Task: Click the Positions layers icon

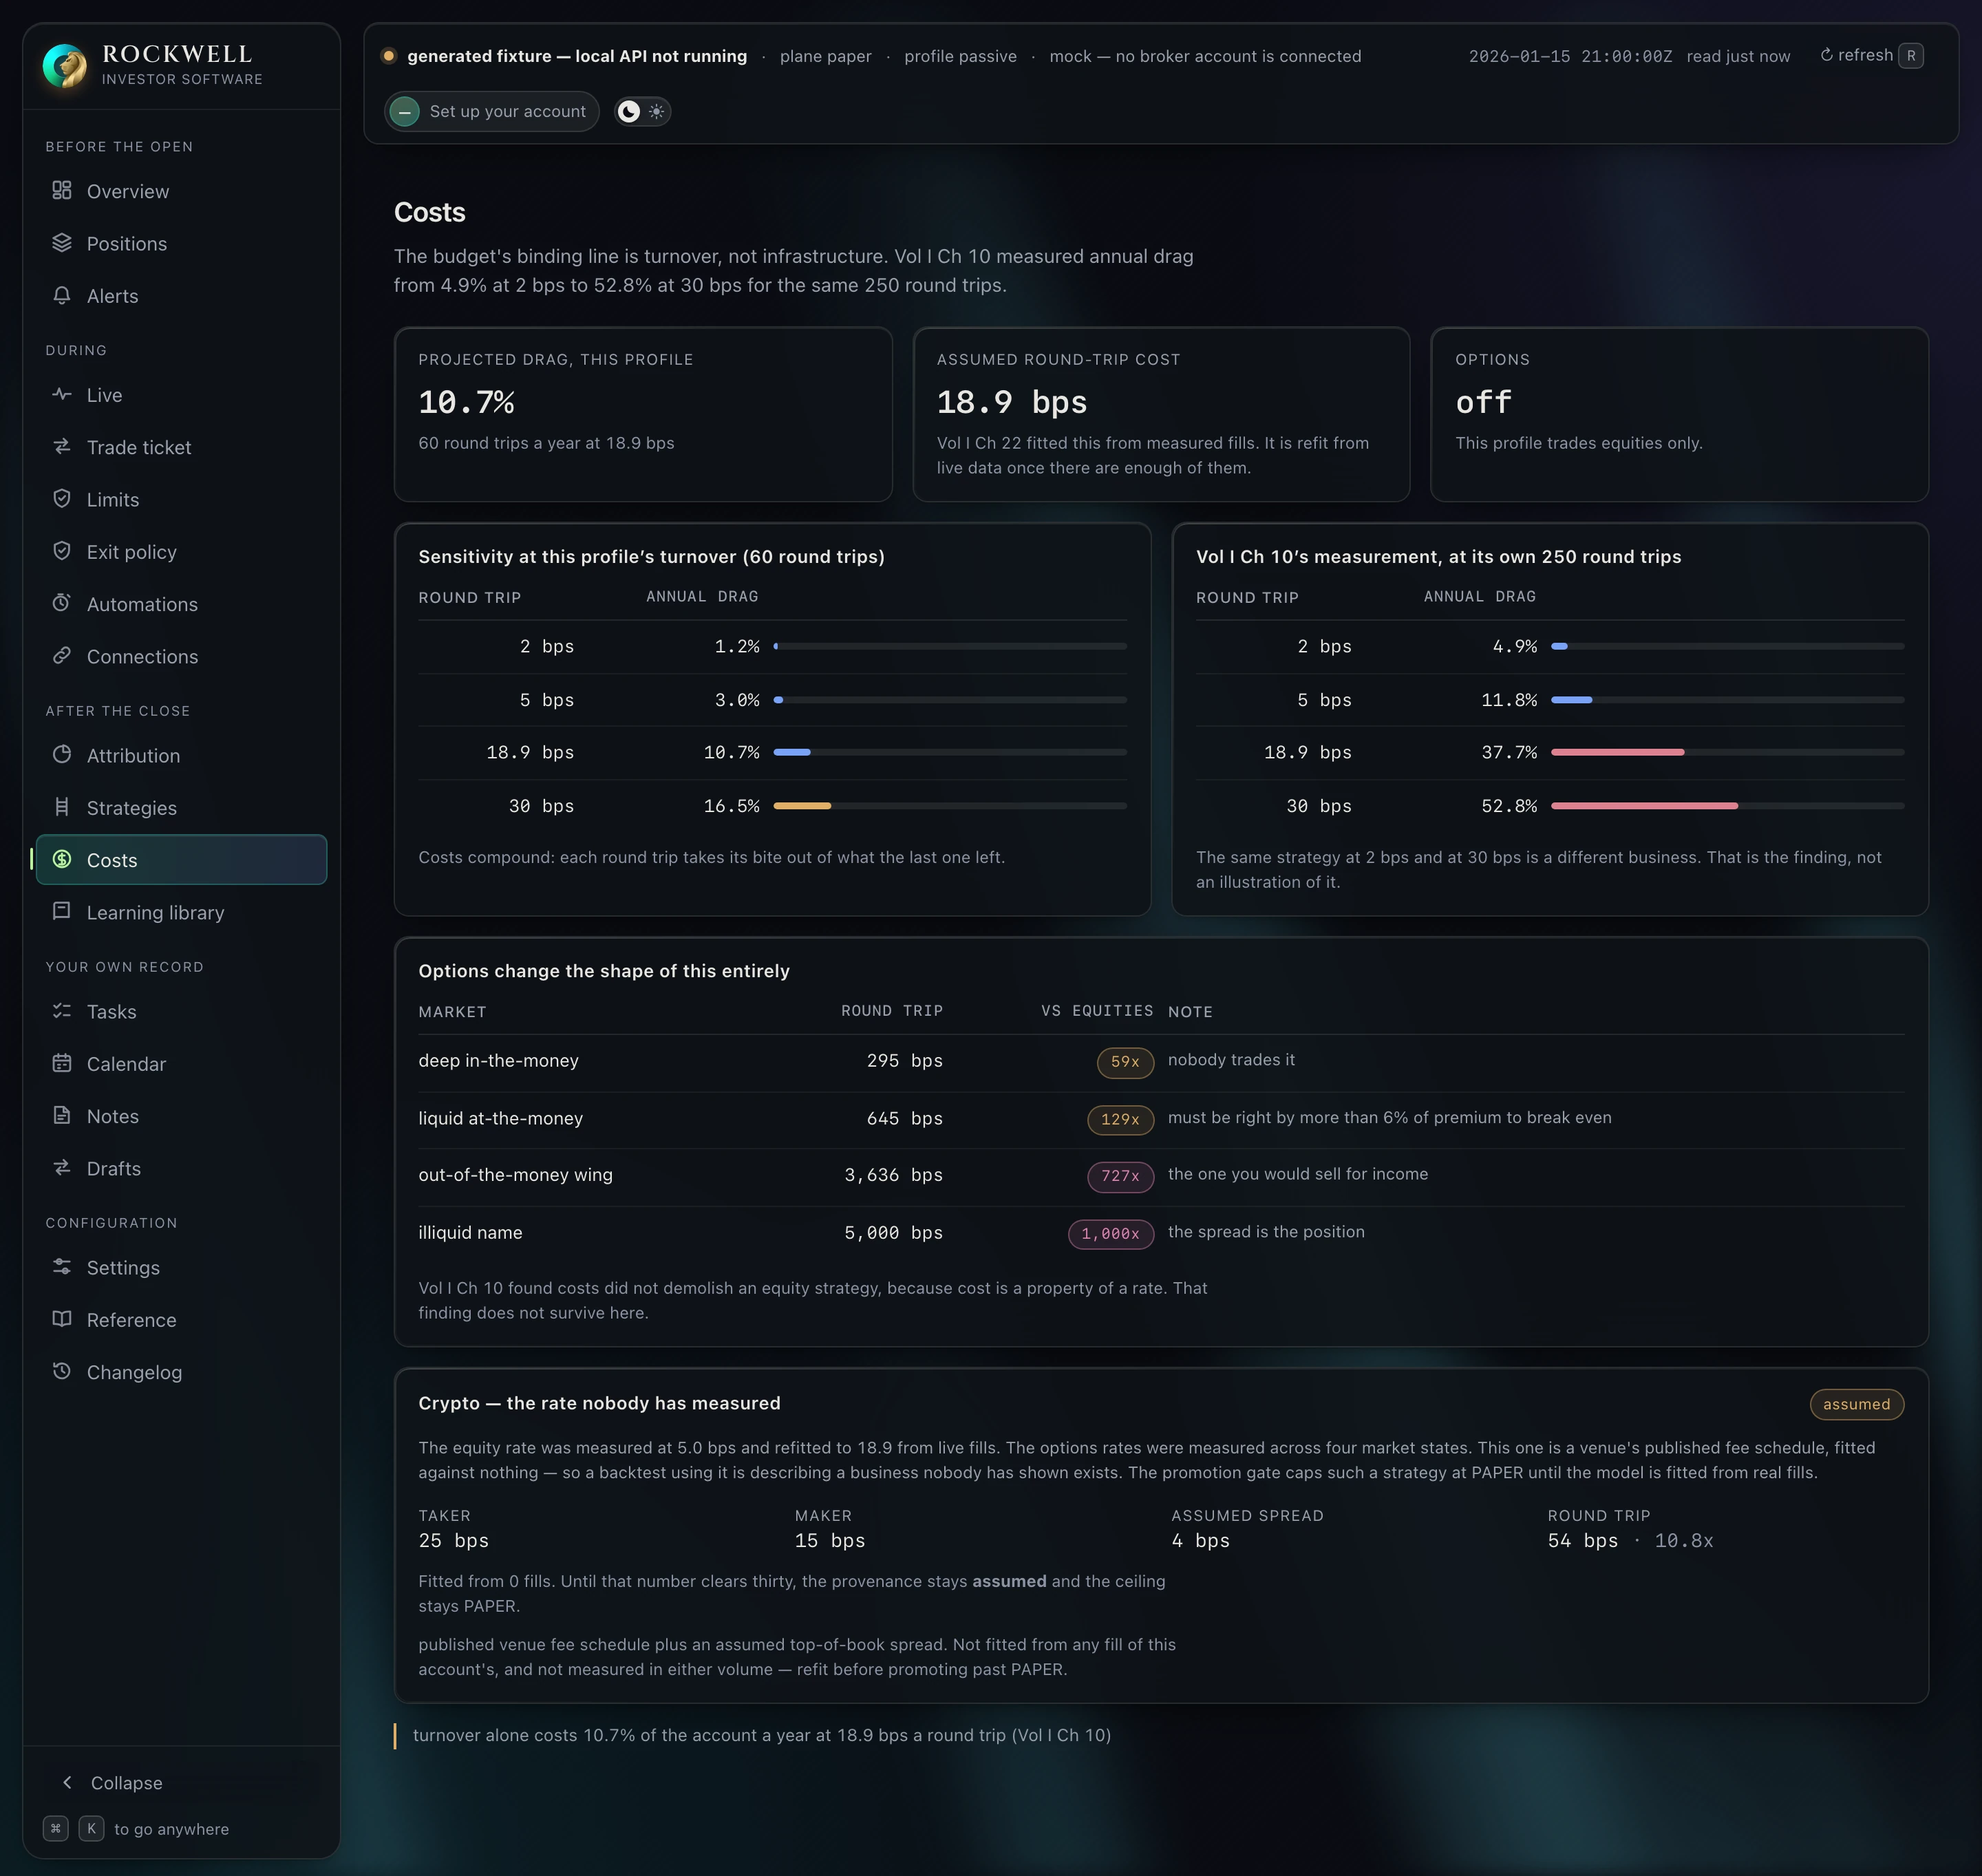Action: (x=62, y=243)
